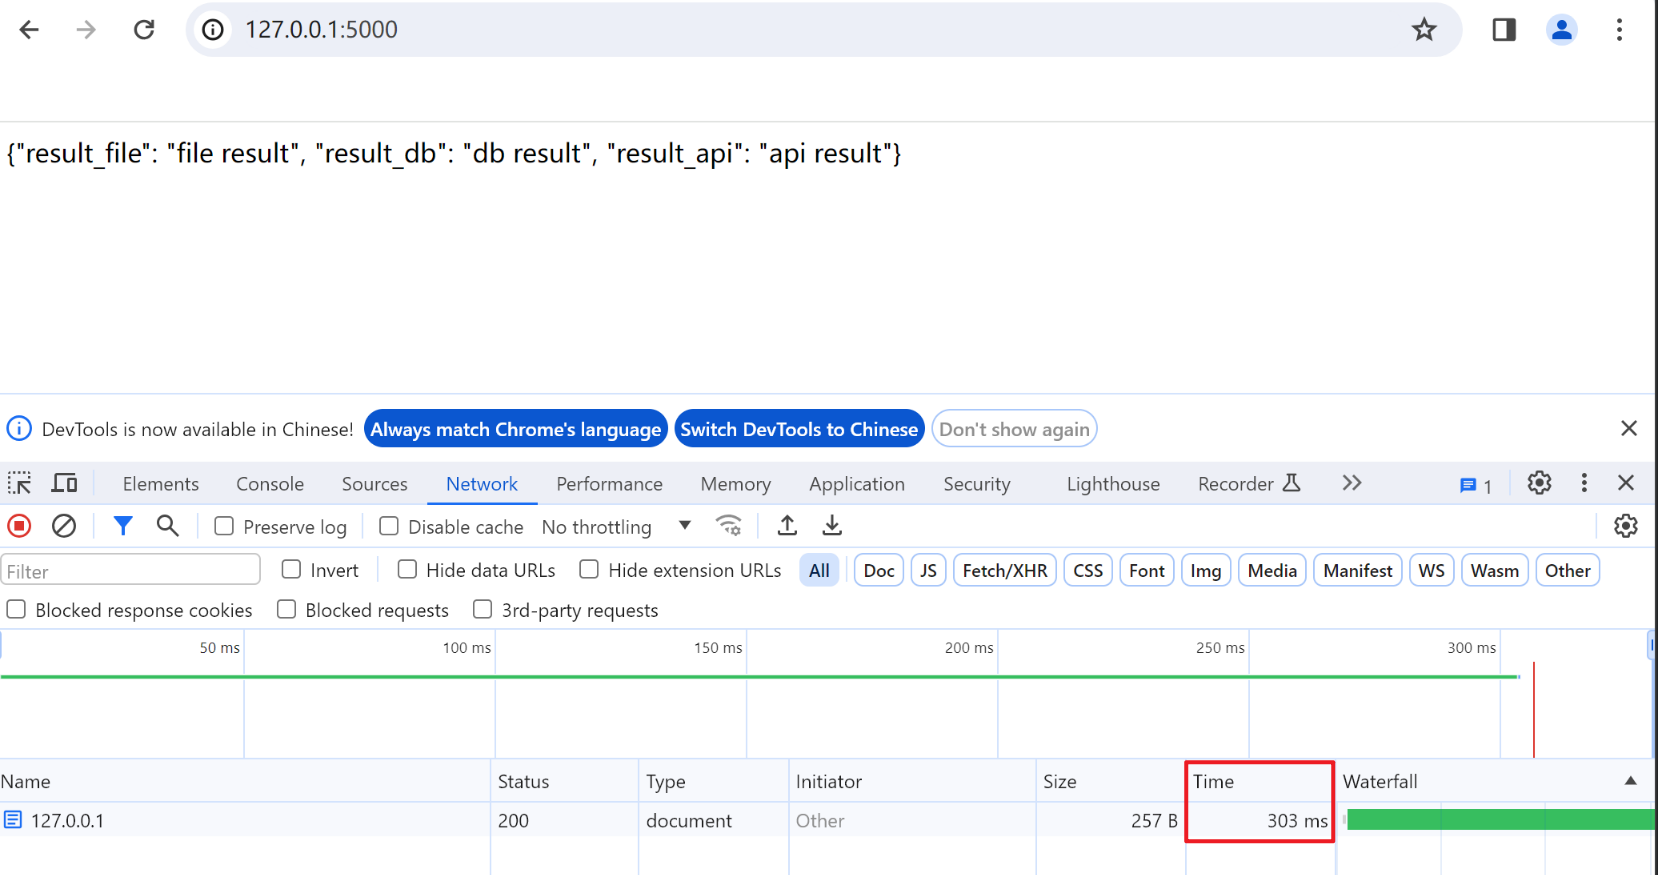Open the Chrome profile avatar menu

(1562, 30)
